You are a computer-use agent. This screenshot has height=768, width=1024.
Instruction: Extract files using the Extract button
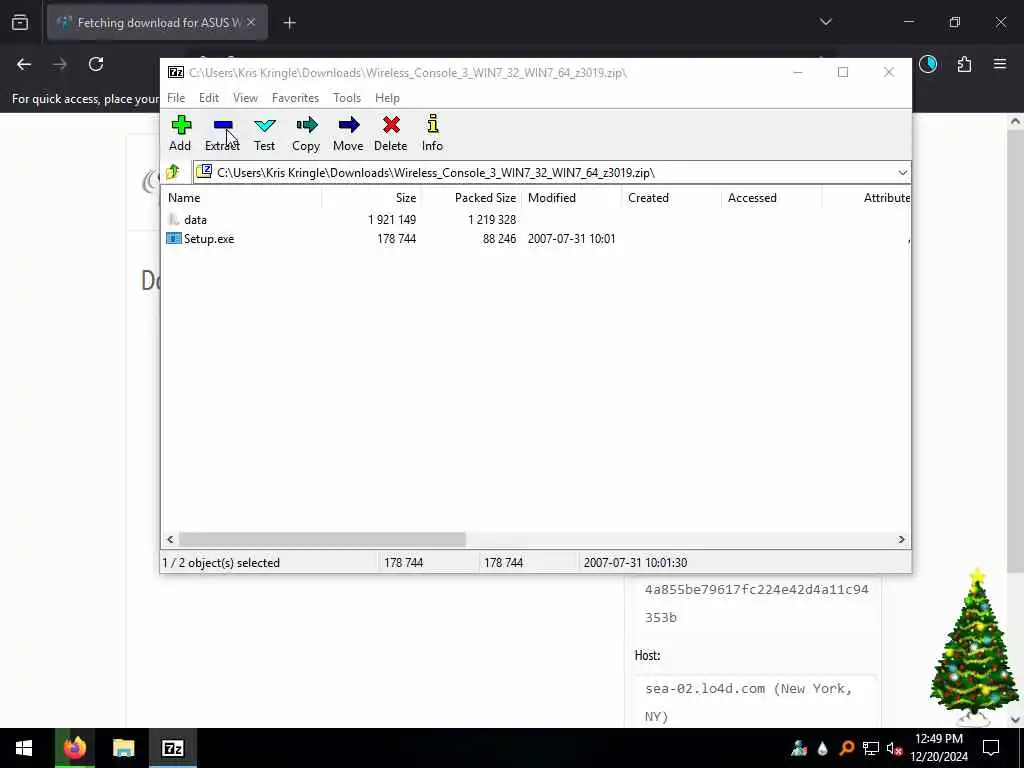tap(222, 133)
